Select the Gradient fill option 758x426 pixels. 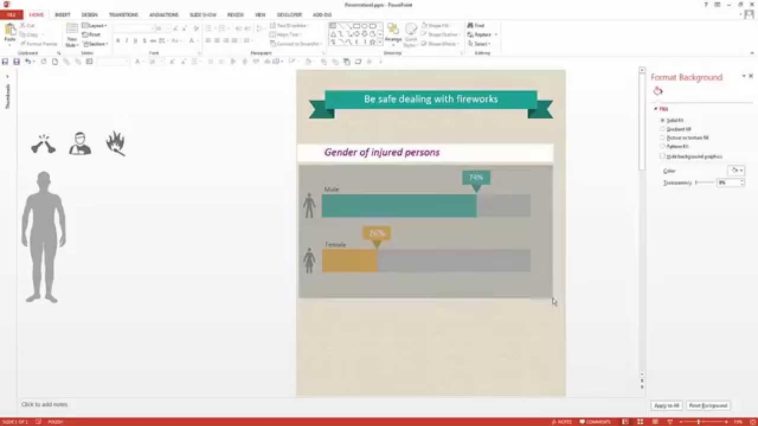[662, 129]
